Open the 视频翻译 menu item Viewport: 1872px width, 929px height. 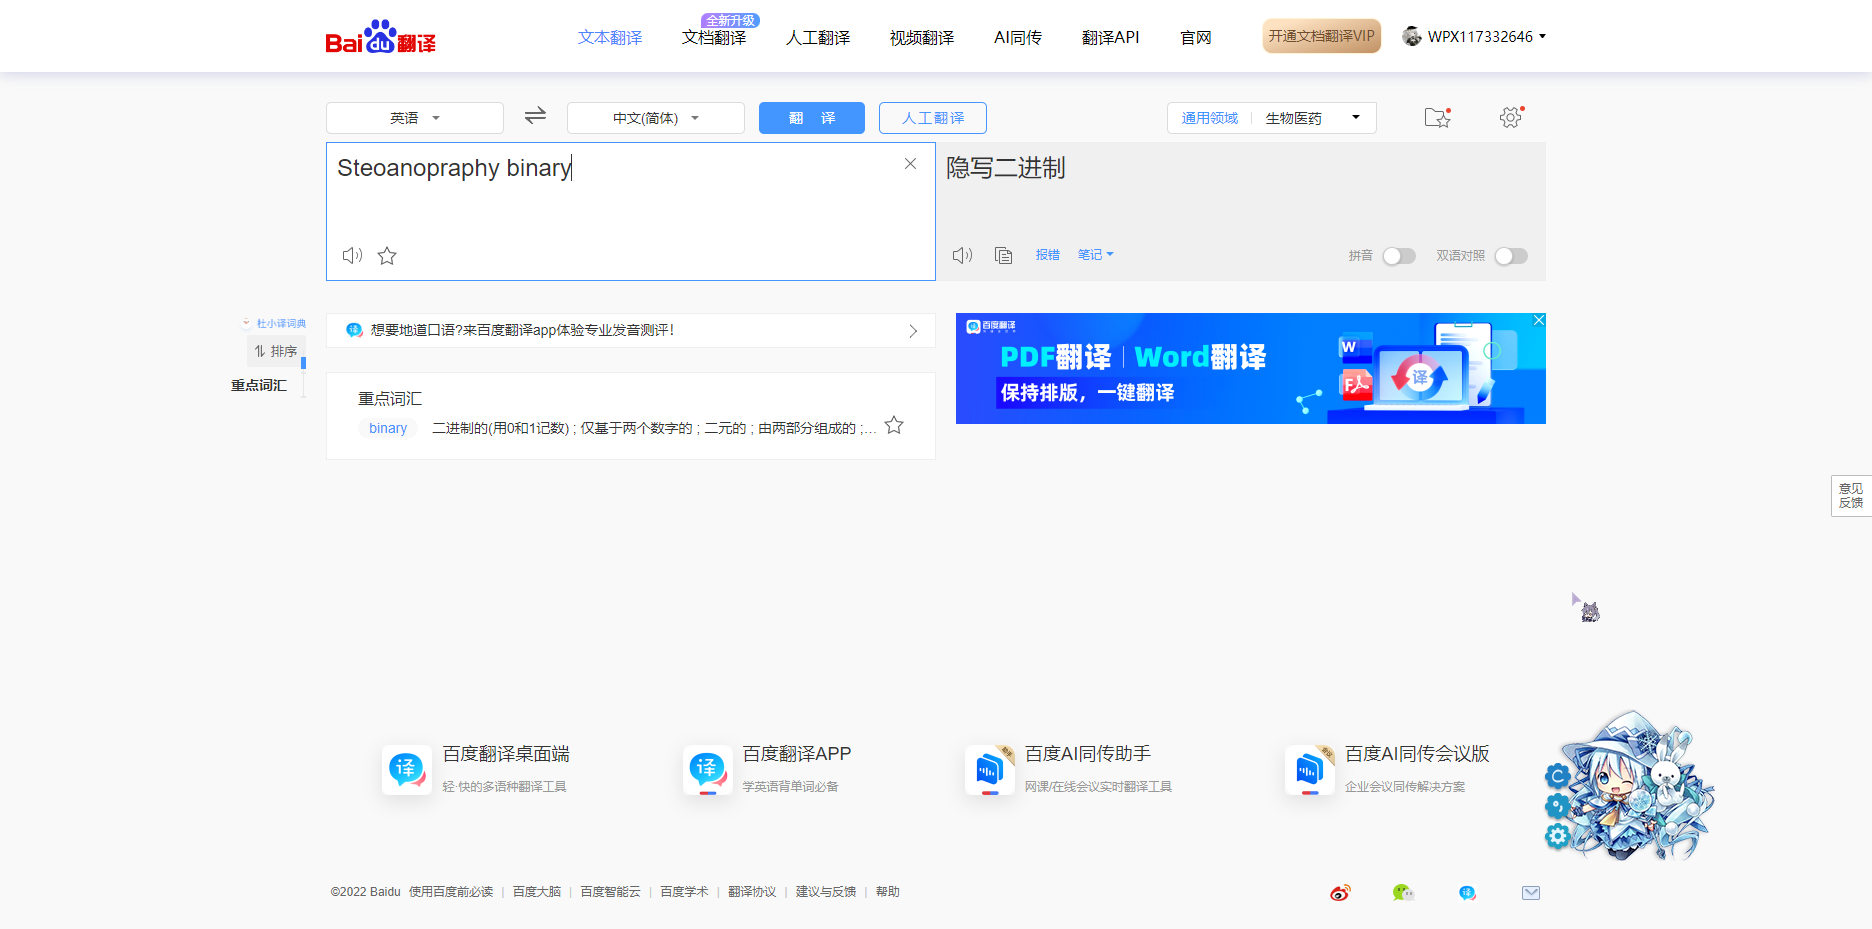pos(921,38)
